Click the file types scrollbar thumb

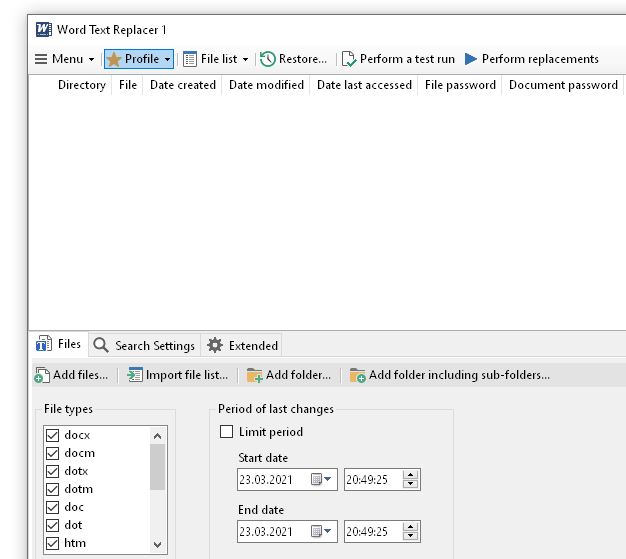[x=157, y=467]
